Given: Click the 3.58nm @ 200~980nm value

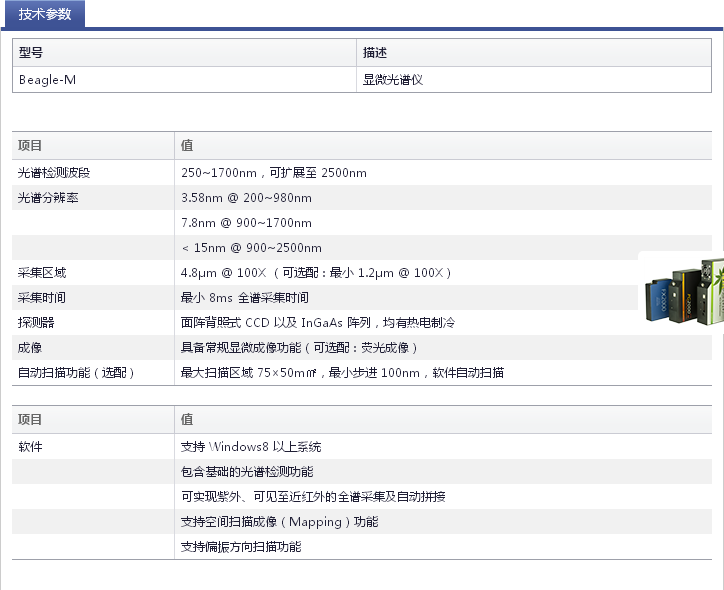Looking at the screenshot, I should point(246,198).
